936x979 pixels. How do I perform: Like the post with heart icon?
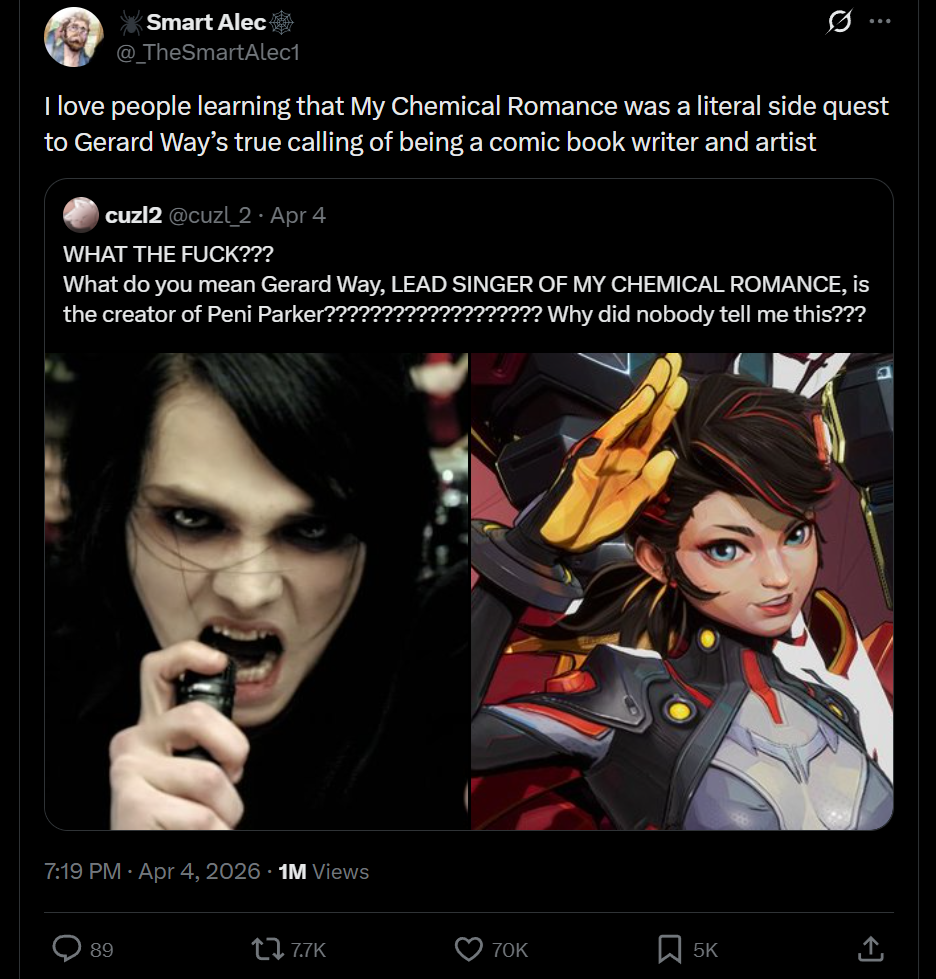pos(468,949)
